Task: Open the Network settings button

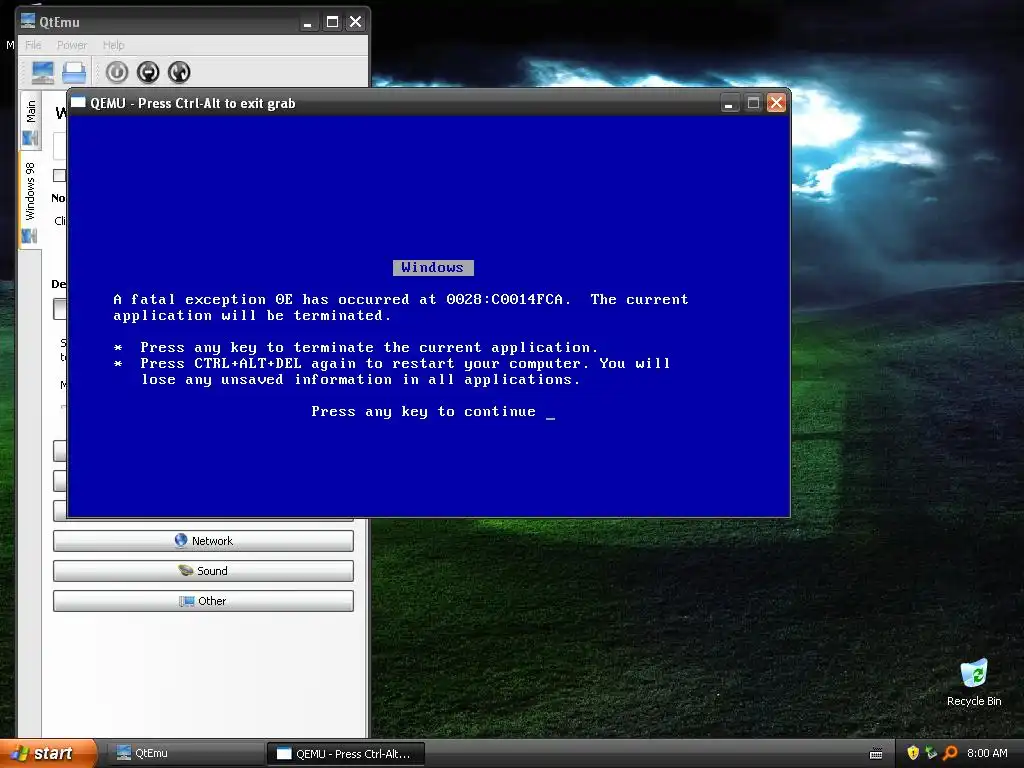Action: pos(203,541)
